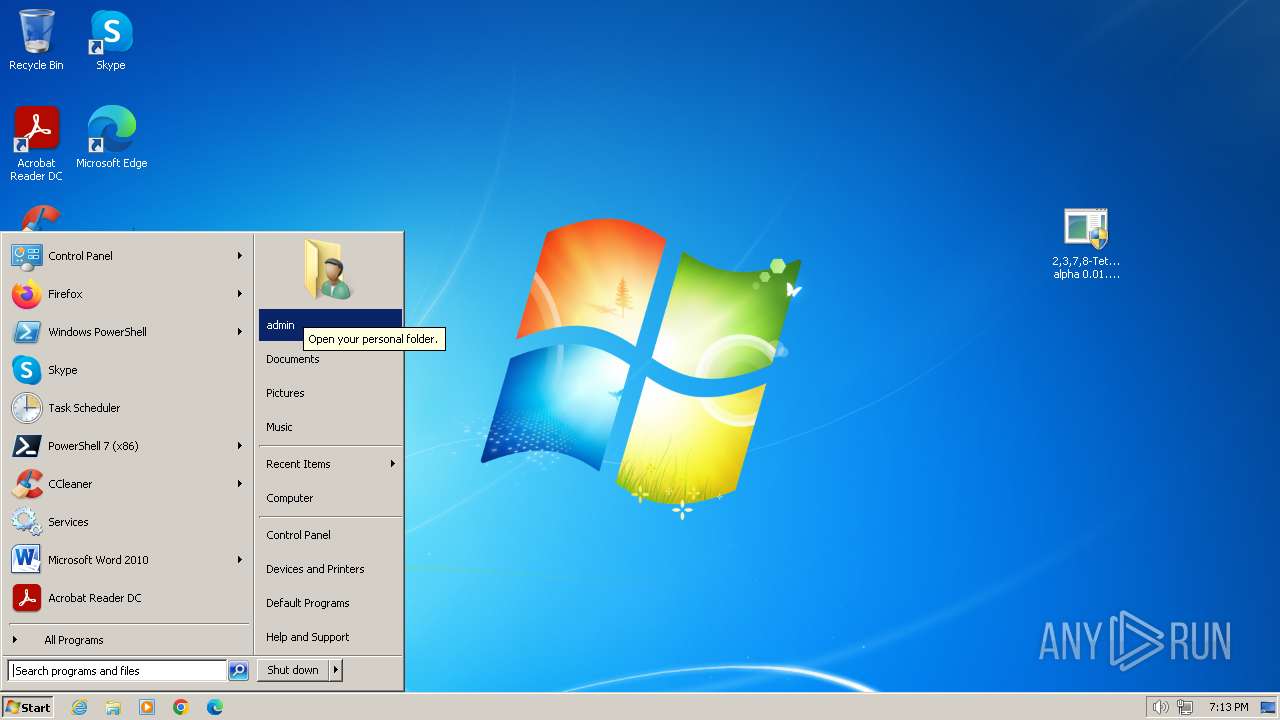Open Internet Explorer from the taskbar
1280x720 pixels.
coord(79,707)
